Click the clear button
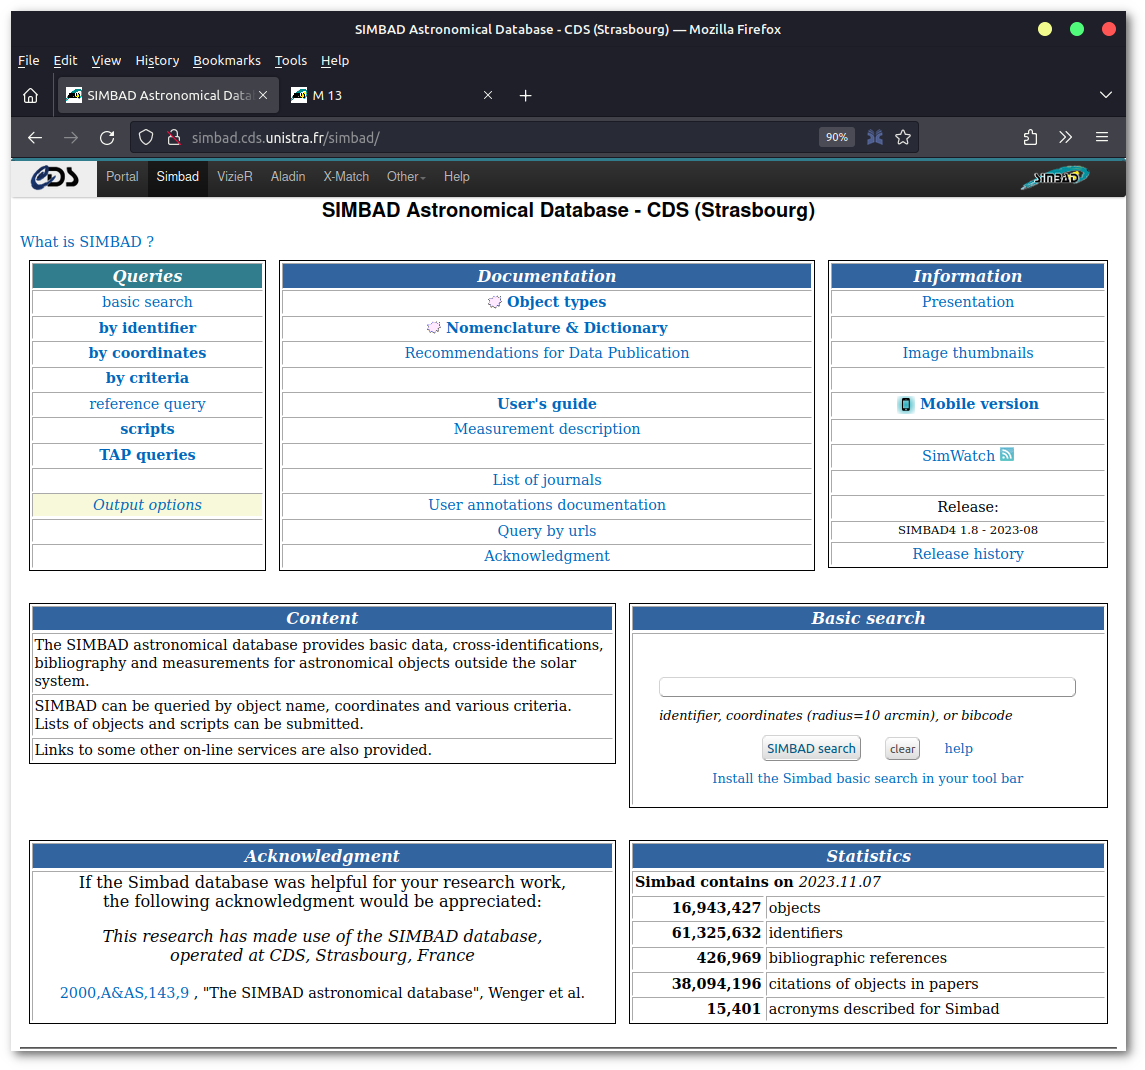The width and height of the screenshot is (1145, 1070). pos(902,749)
